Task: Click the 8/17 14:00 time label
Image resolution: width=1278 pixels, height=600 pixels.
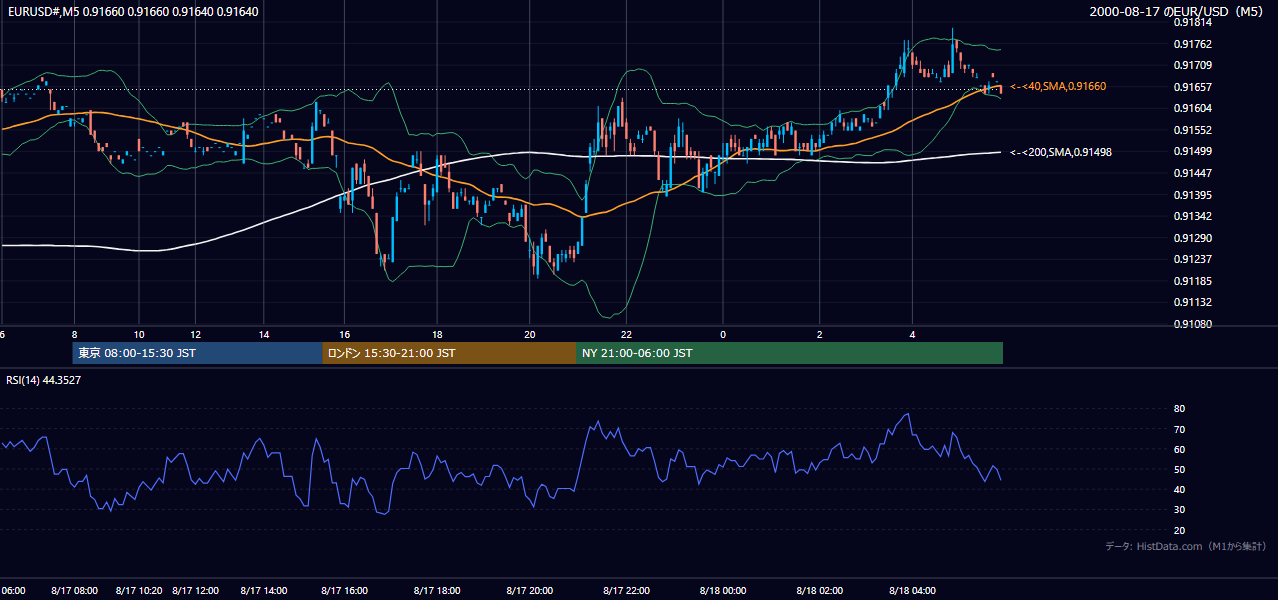Action: (x=264, y=591)
